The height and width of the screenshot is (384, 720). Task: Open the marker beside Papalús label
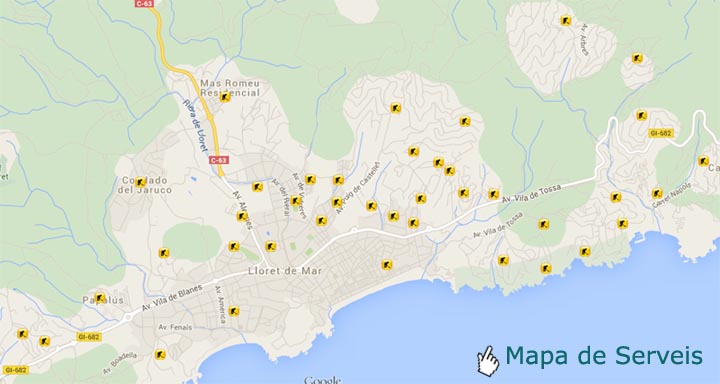click(100, 297)
